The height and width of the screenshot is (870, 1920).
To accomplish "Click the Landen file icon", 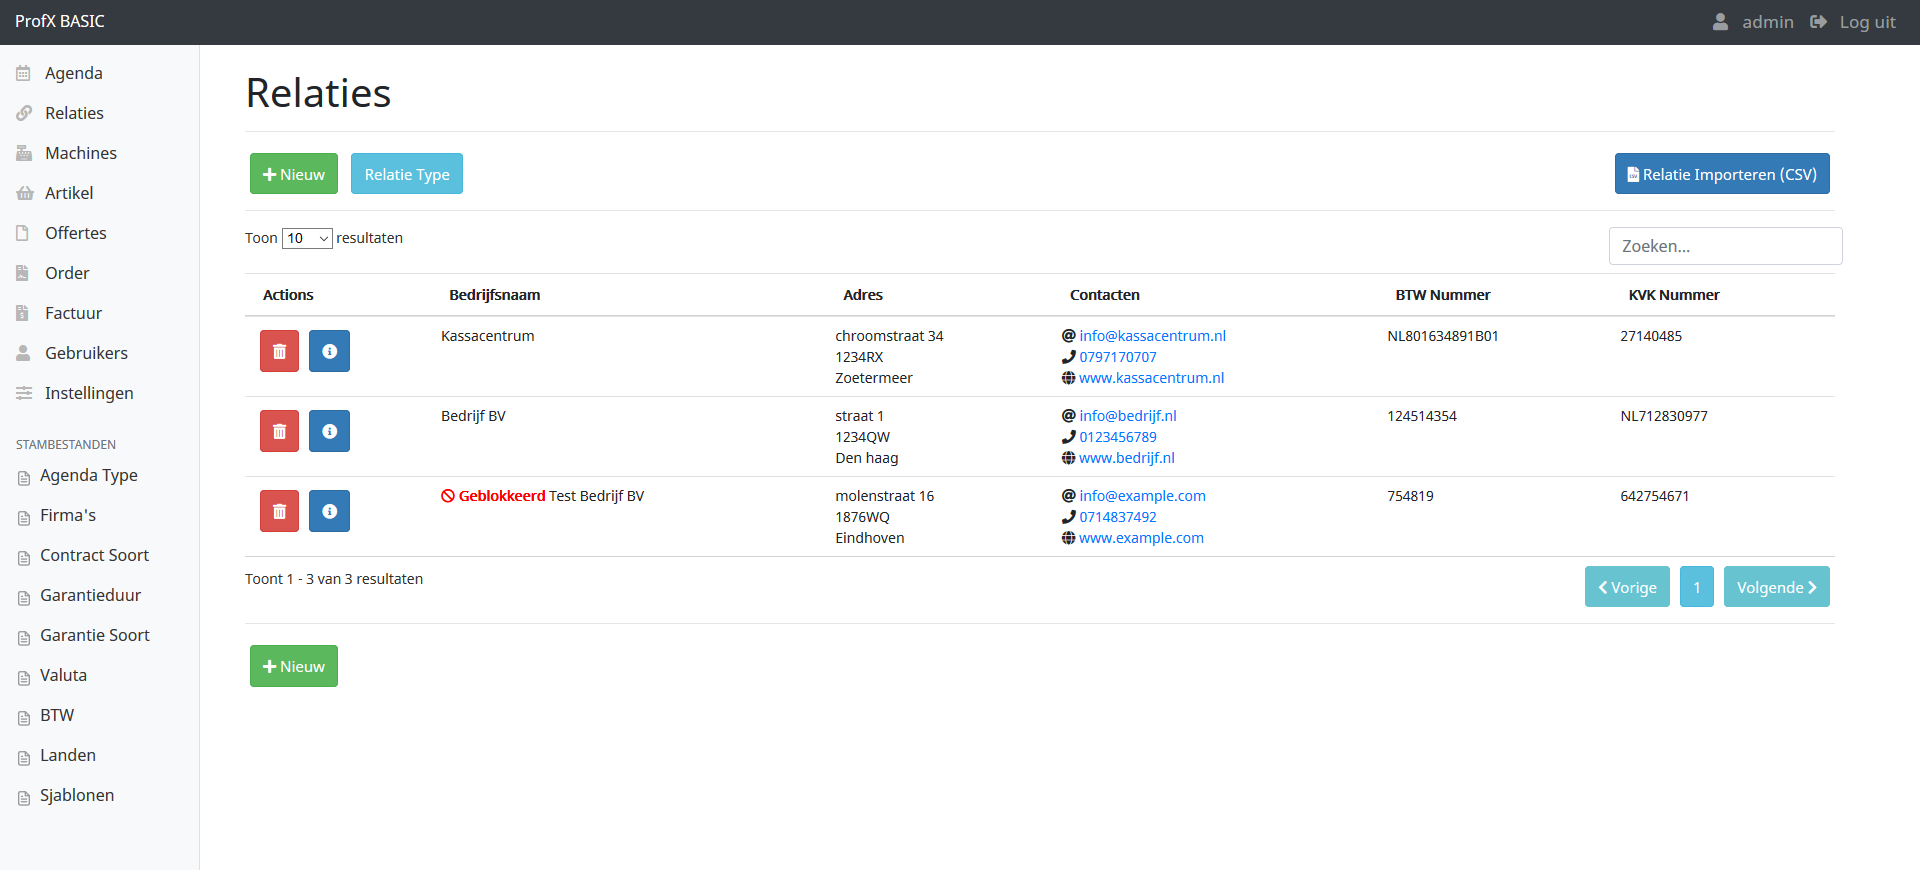I will click(x=24, y=758).
